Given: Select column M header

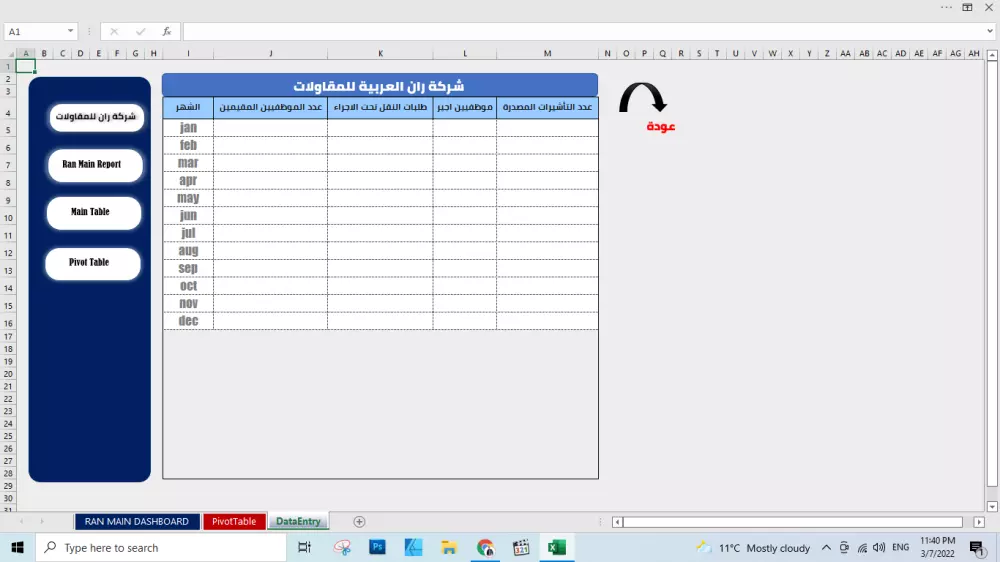Looking at the screenshot, I should [547, 54].
